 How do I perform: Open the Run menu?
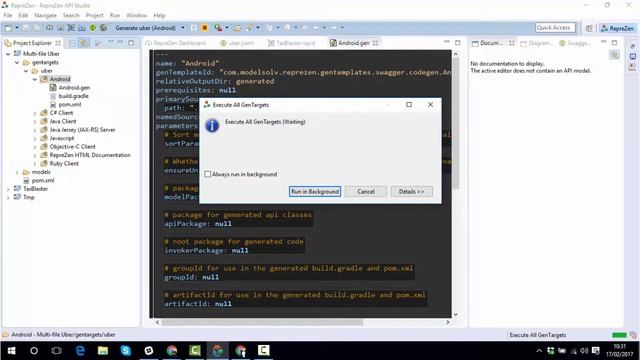[115, 15]
